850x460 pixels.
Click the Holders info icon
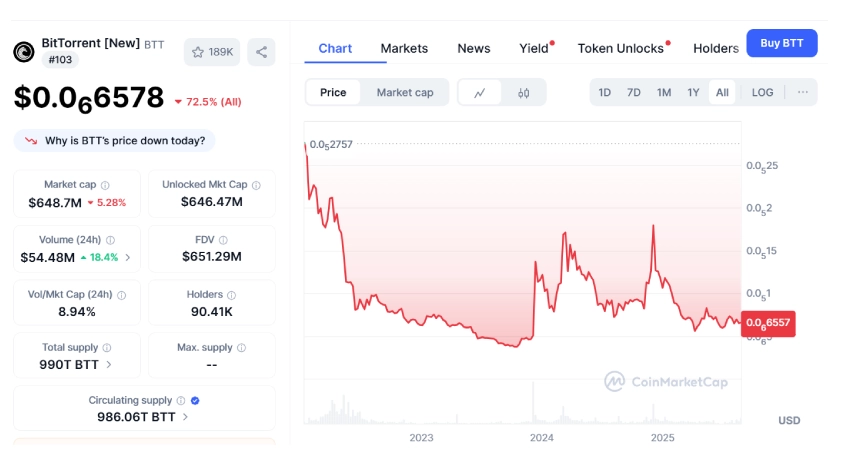(232, 295)
